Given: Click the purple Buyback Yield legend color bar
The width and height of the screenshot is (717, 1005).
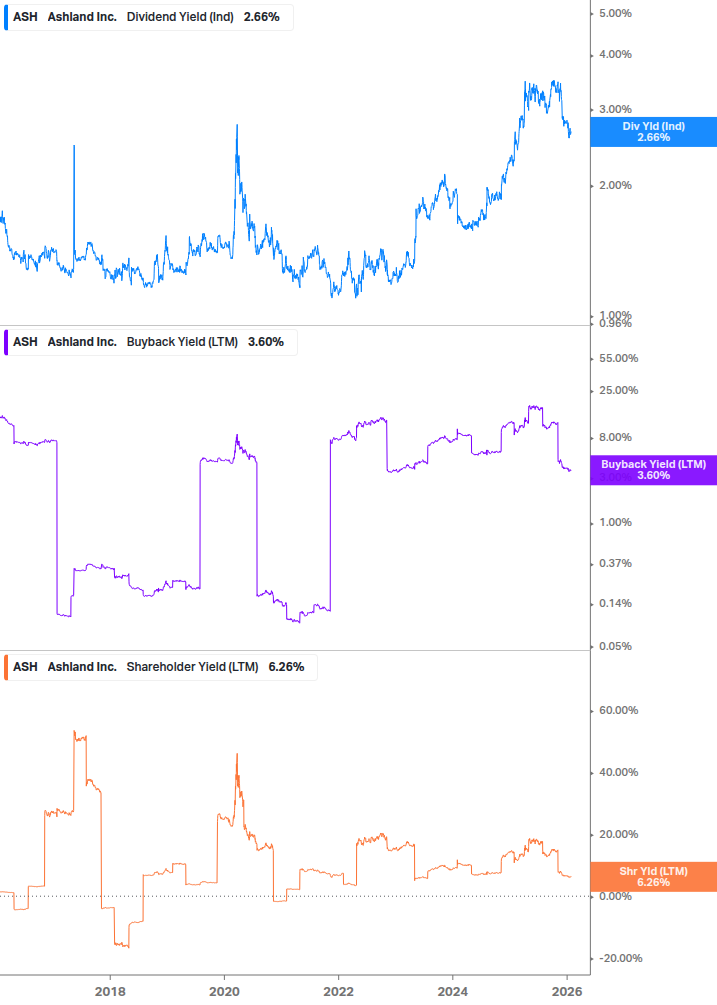Looking at the screenshot, I should (x=6, y=342).
